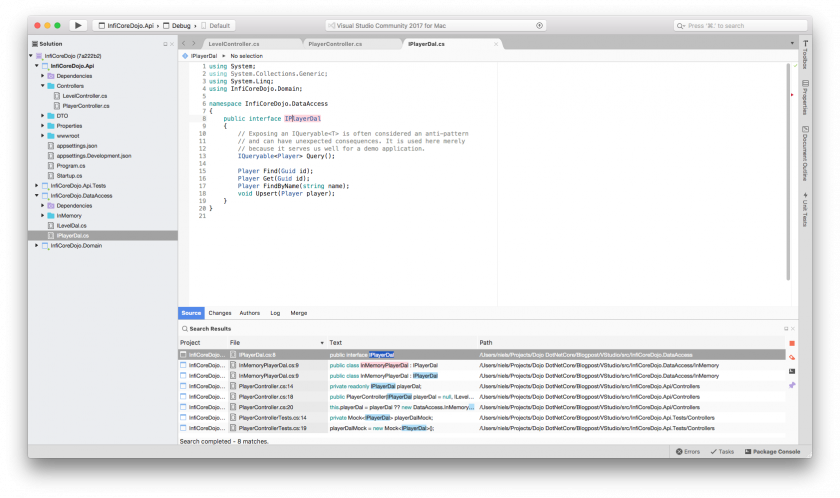Image resolution: width=840 pixels, height=498 pixels.
Task: Click the editor vertical scrollbar
Action: point(788,171)
